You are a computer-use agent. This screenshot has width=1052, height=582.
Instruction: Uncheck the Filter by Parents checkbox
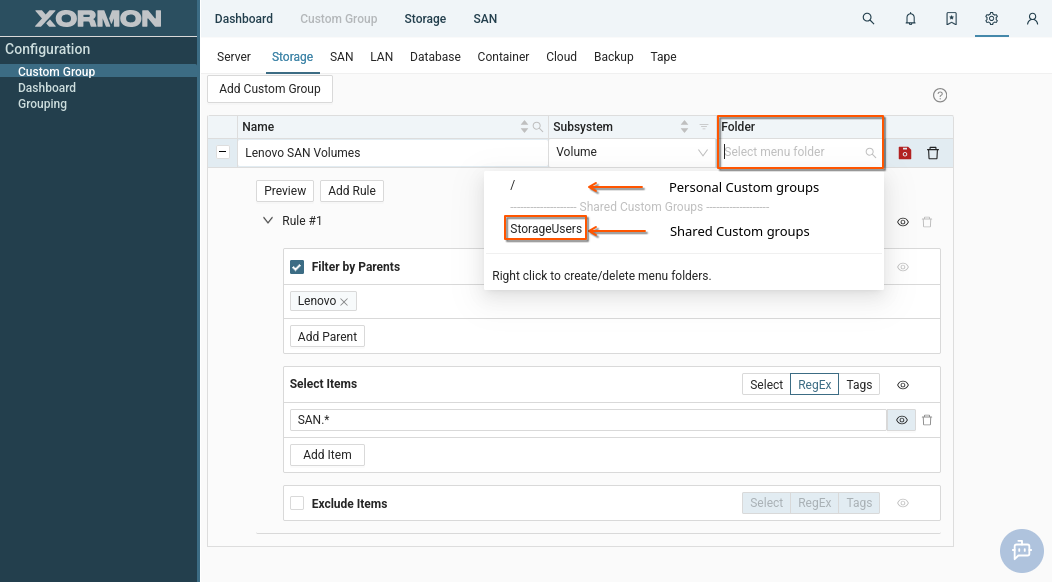click(297, 267)
